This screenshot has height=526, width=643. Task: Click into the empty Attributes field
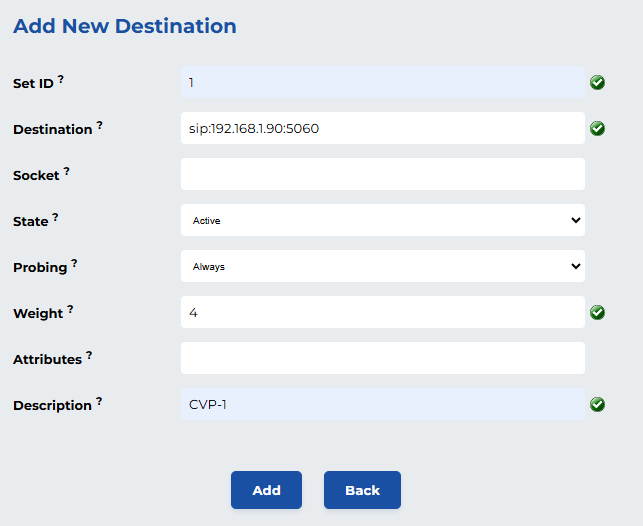pos(382,358)
